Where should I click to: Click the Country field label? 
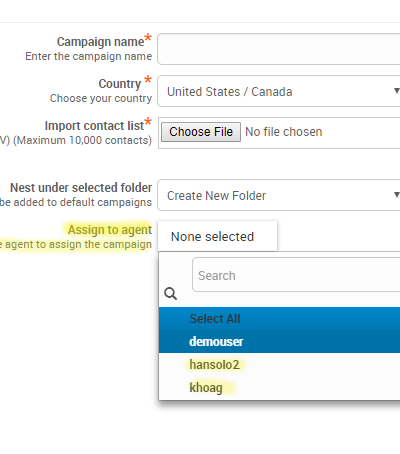pos(120,84)
